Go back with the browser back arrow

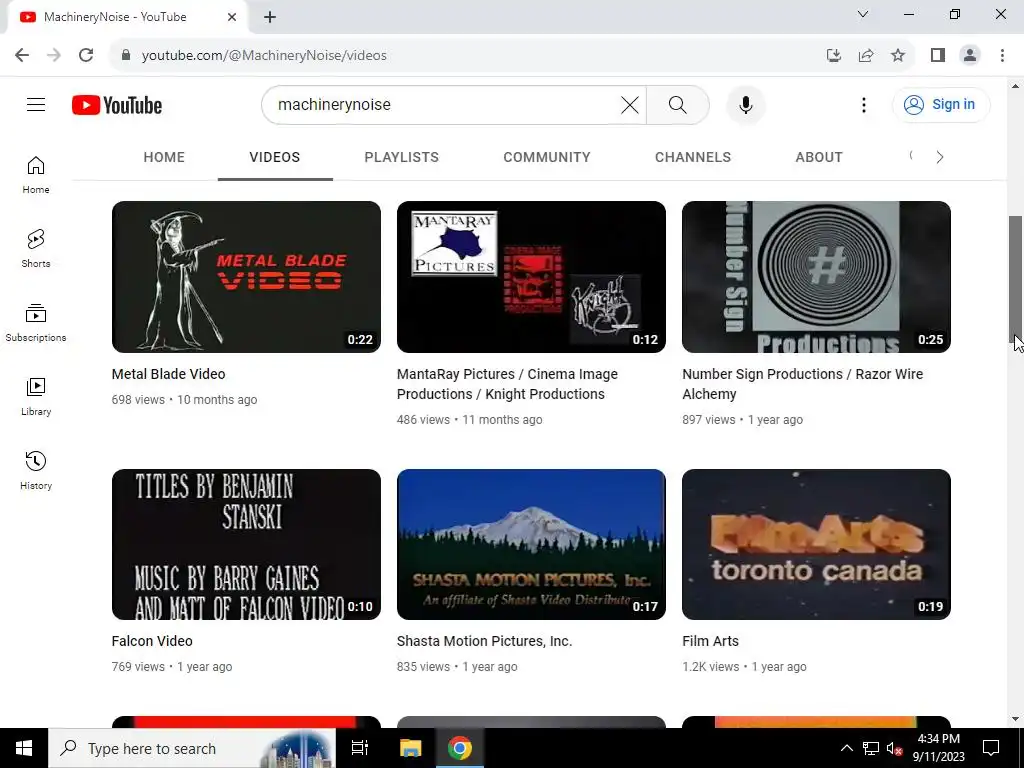[x=22, y=55]
